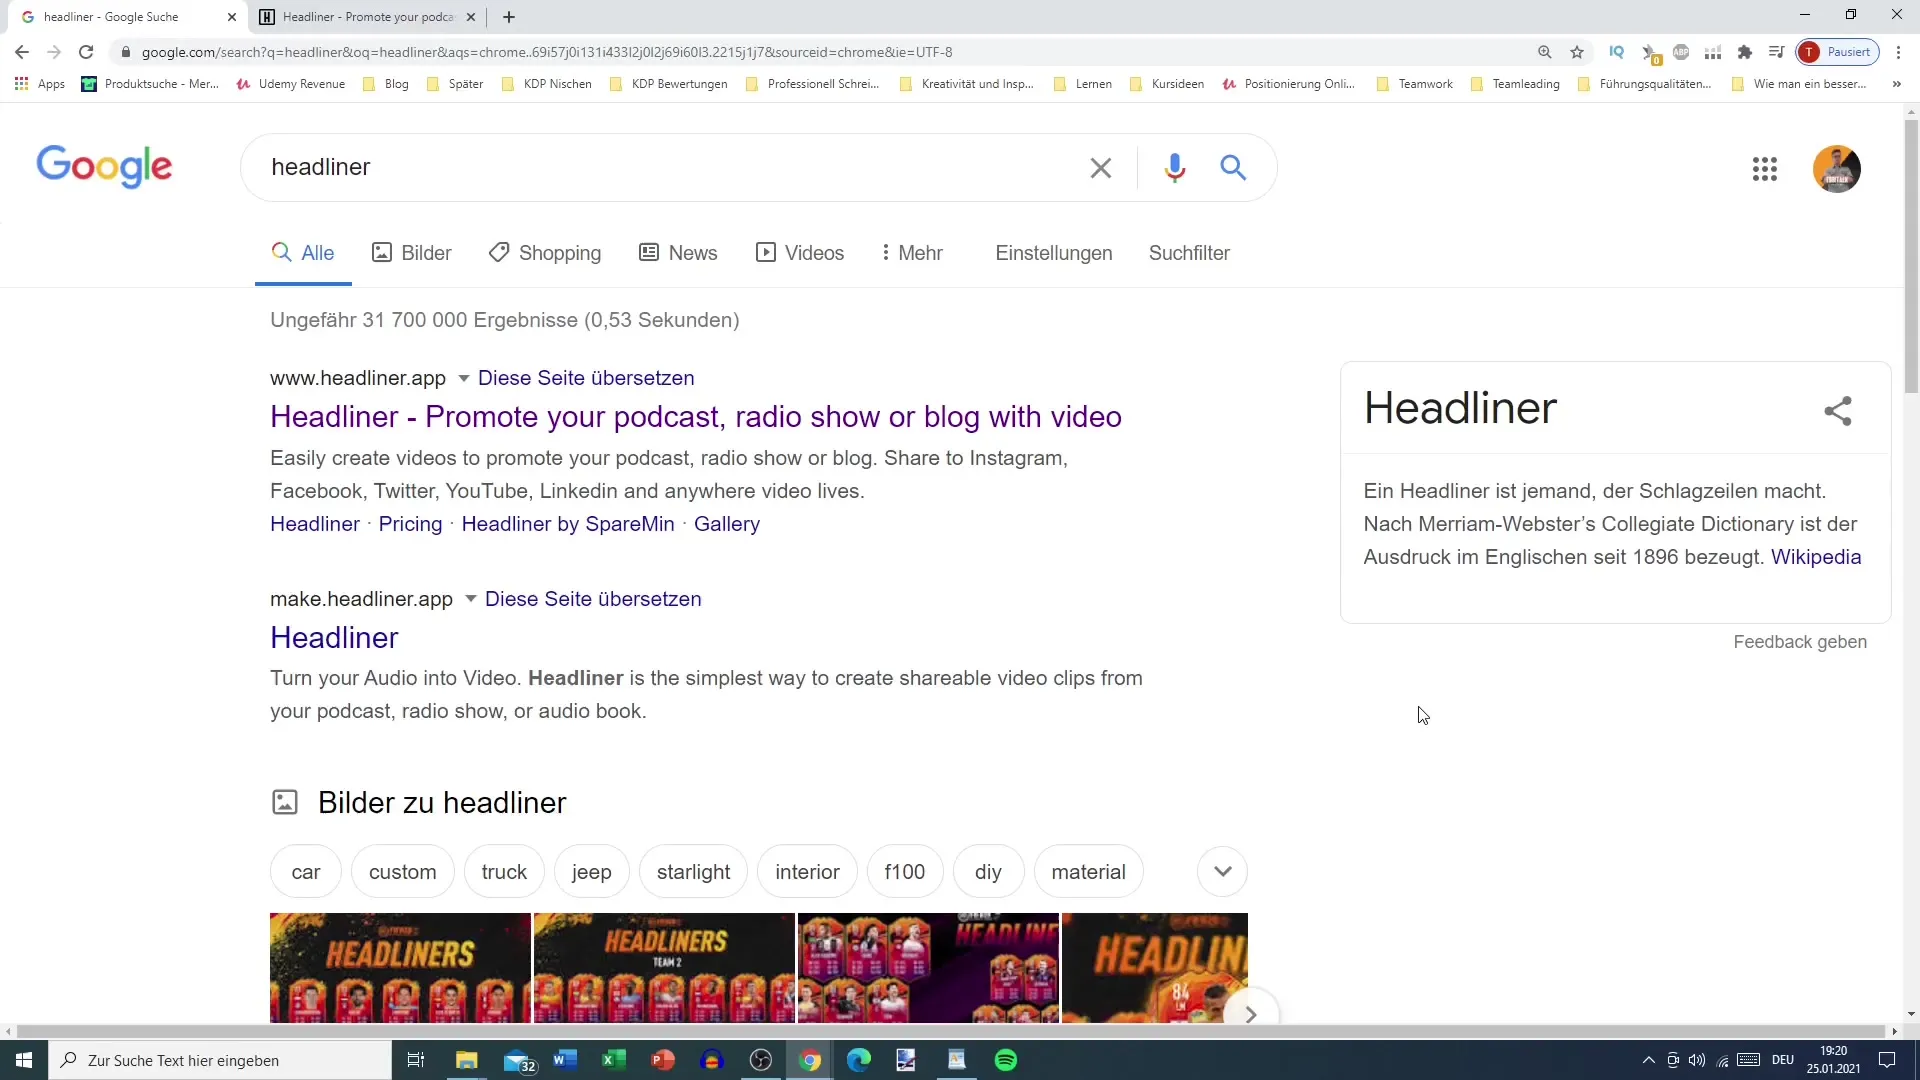The image size is (1920, 1080).
Task: Click the Windows taskbar search box
Action: point(220,1060)
